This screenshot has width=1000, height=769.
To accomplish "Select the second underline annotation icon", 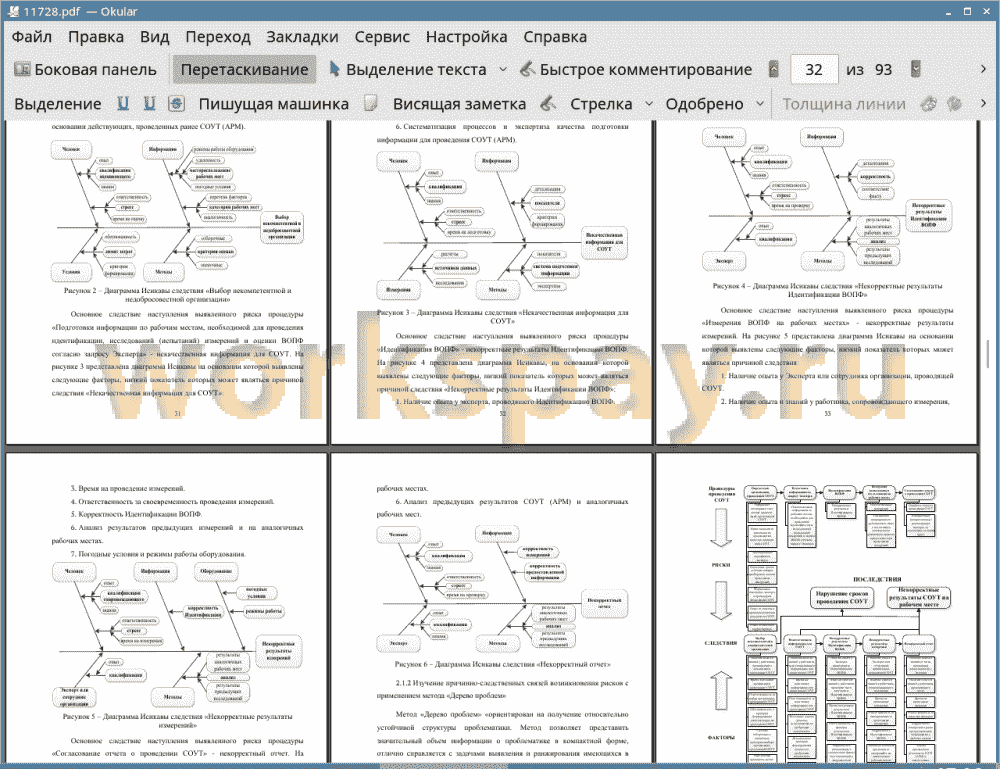I will coord(149,103).
